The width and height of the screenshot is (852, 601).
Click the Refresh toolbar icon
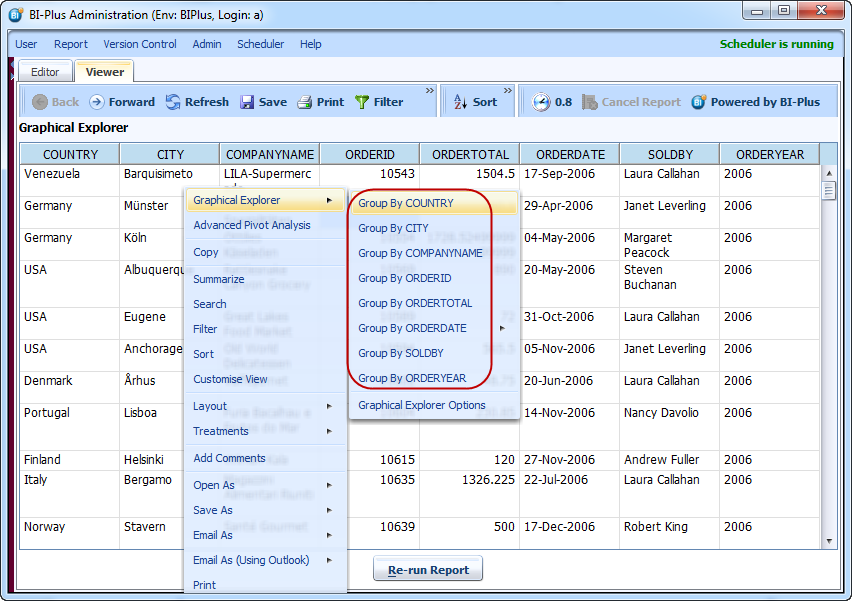click(x=173, y=102)
